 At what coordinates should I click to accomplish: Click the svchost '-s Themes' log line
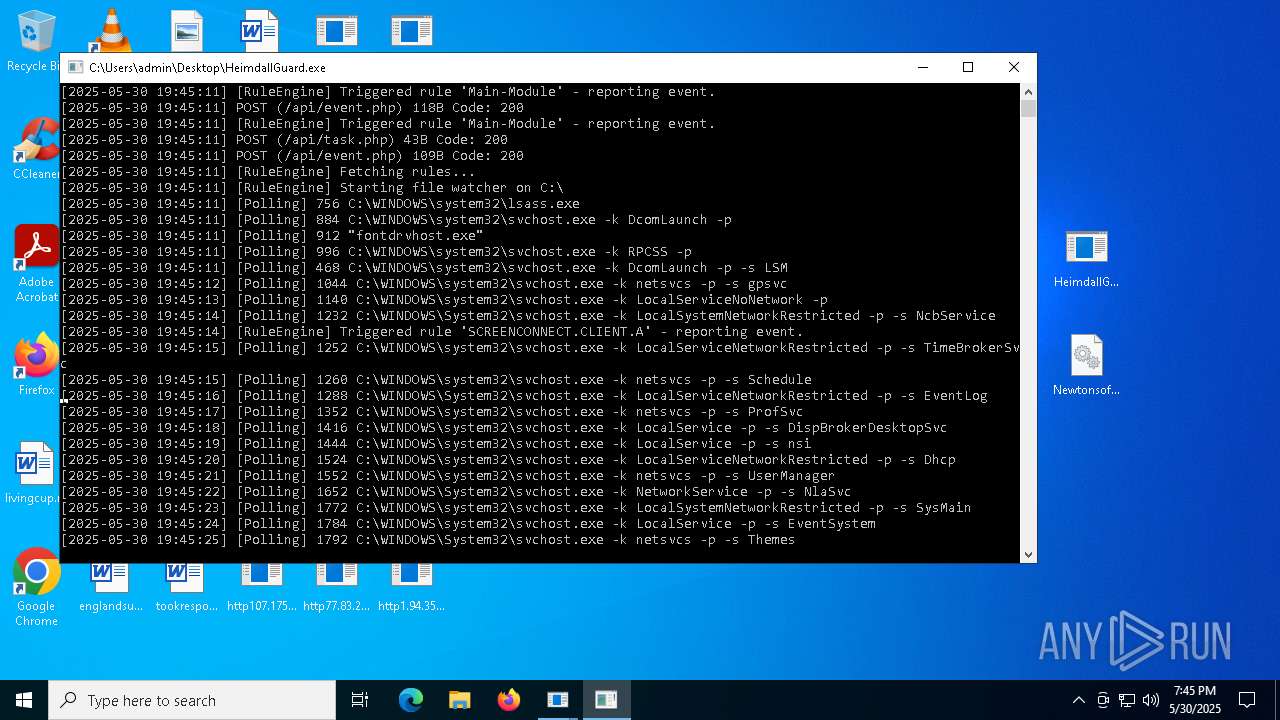pyautogui.click(x=428, y=540)
